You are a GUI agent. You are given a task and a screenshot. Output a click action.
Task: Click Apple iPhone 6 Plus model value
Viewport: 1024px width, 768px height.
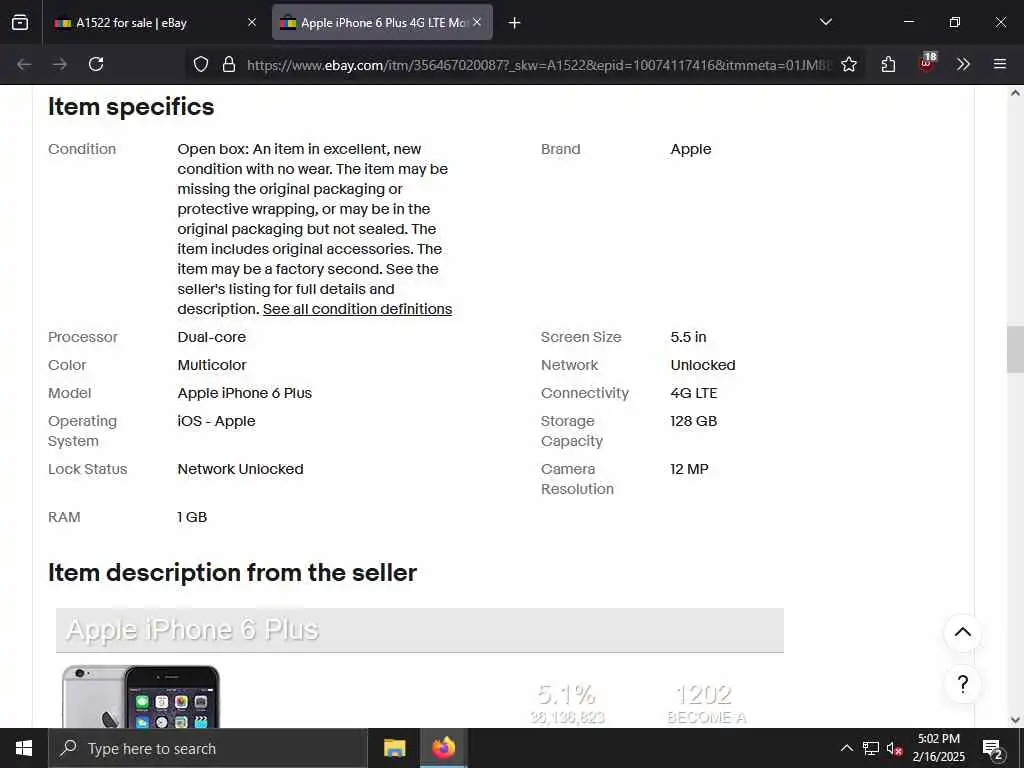click(245, 393)
